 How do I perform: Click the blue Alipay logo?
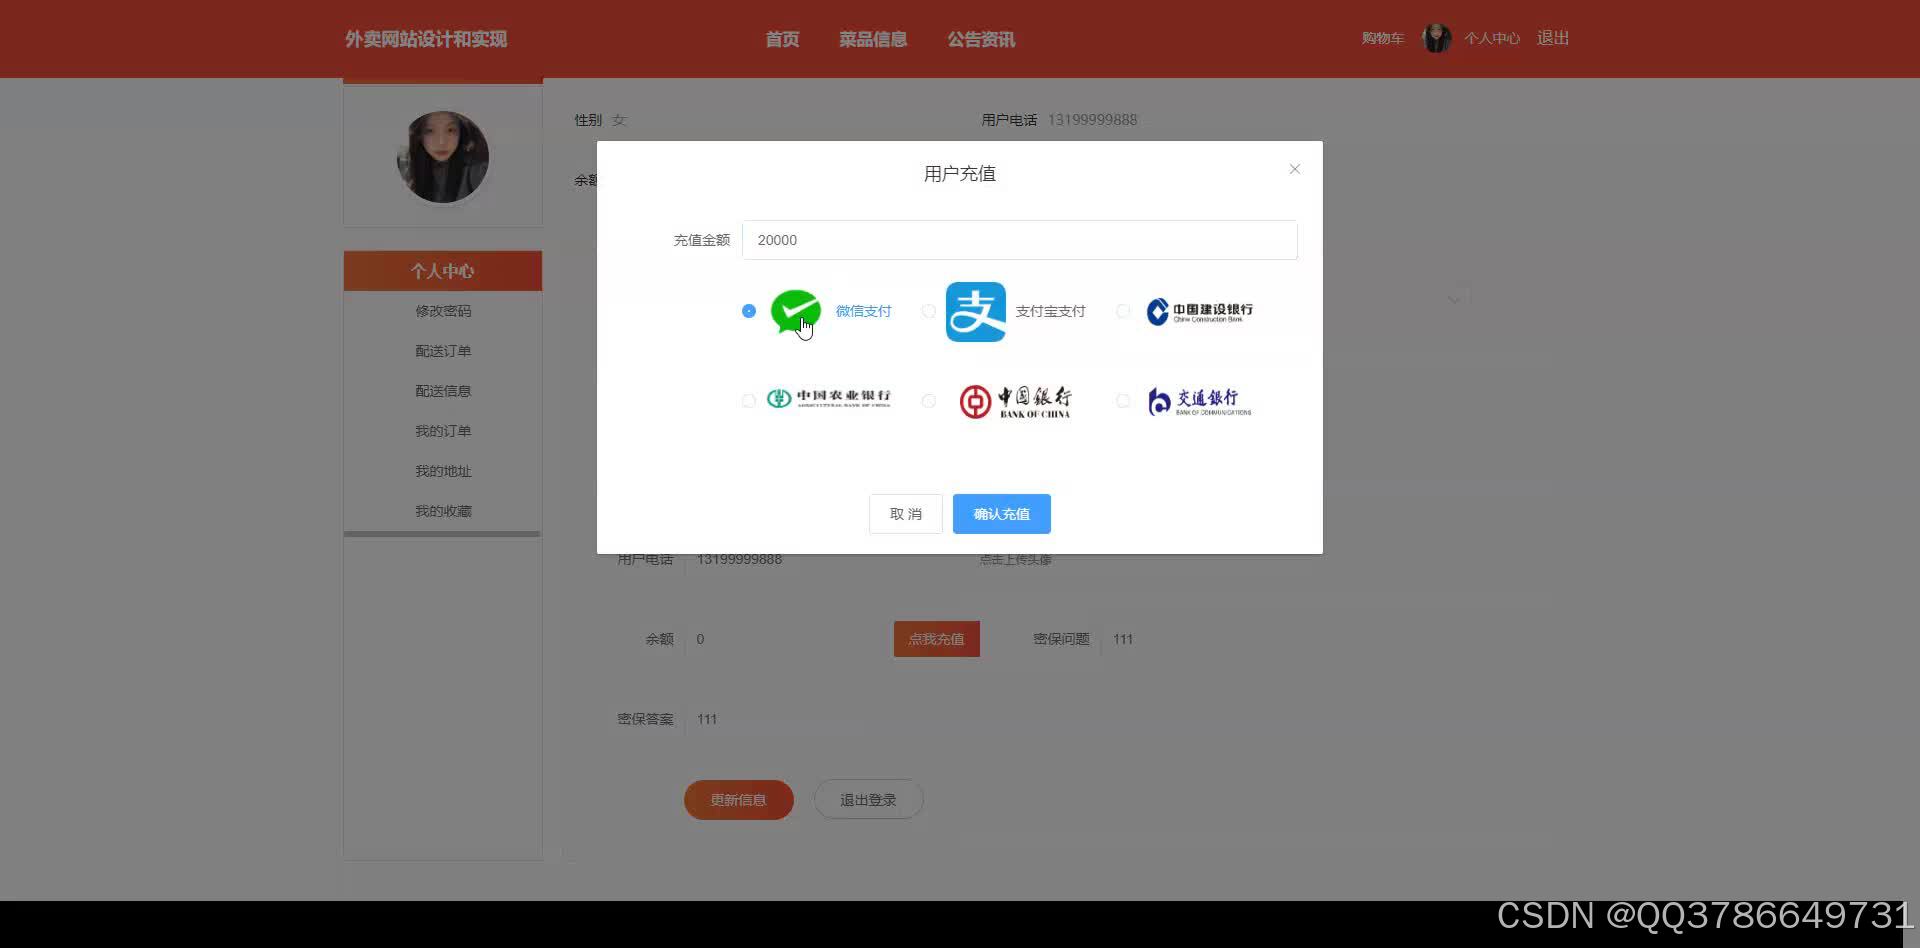pos(976,312)
